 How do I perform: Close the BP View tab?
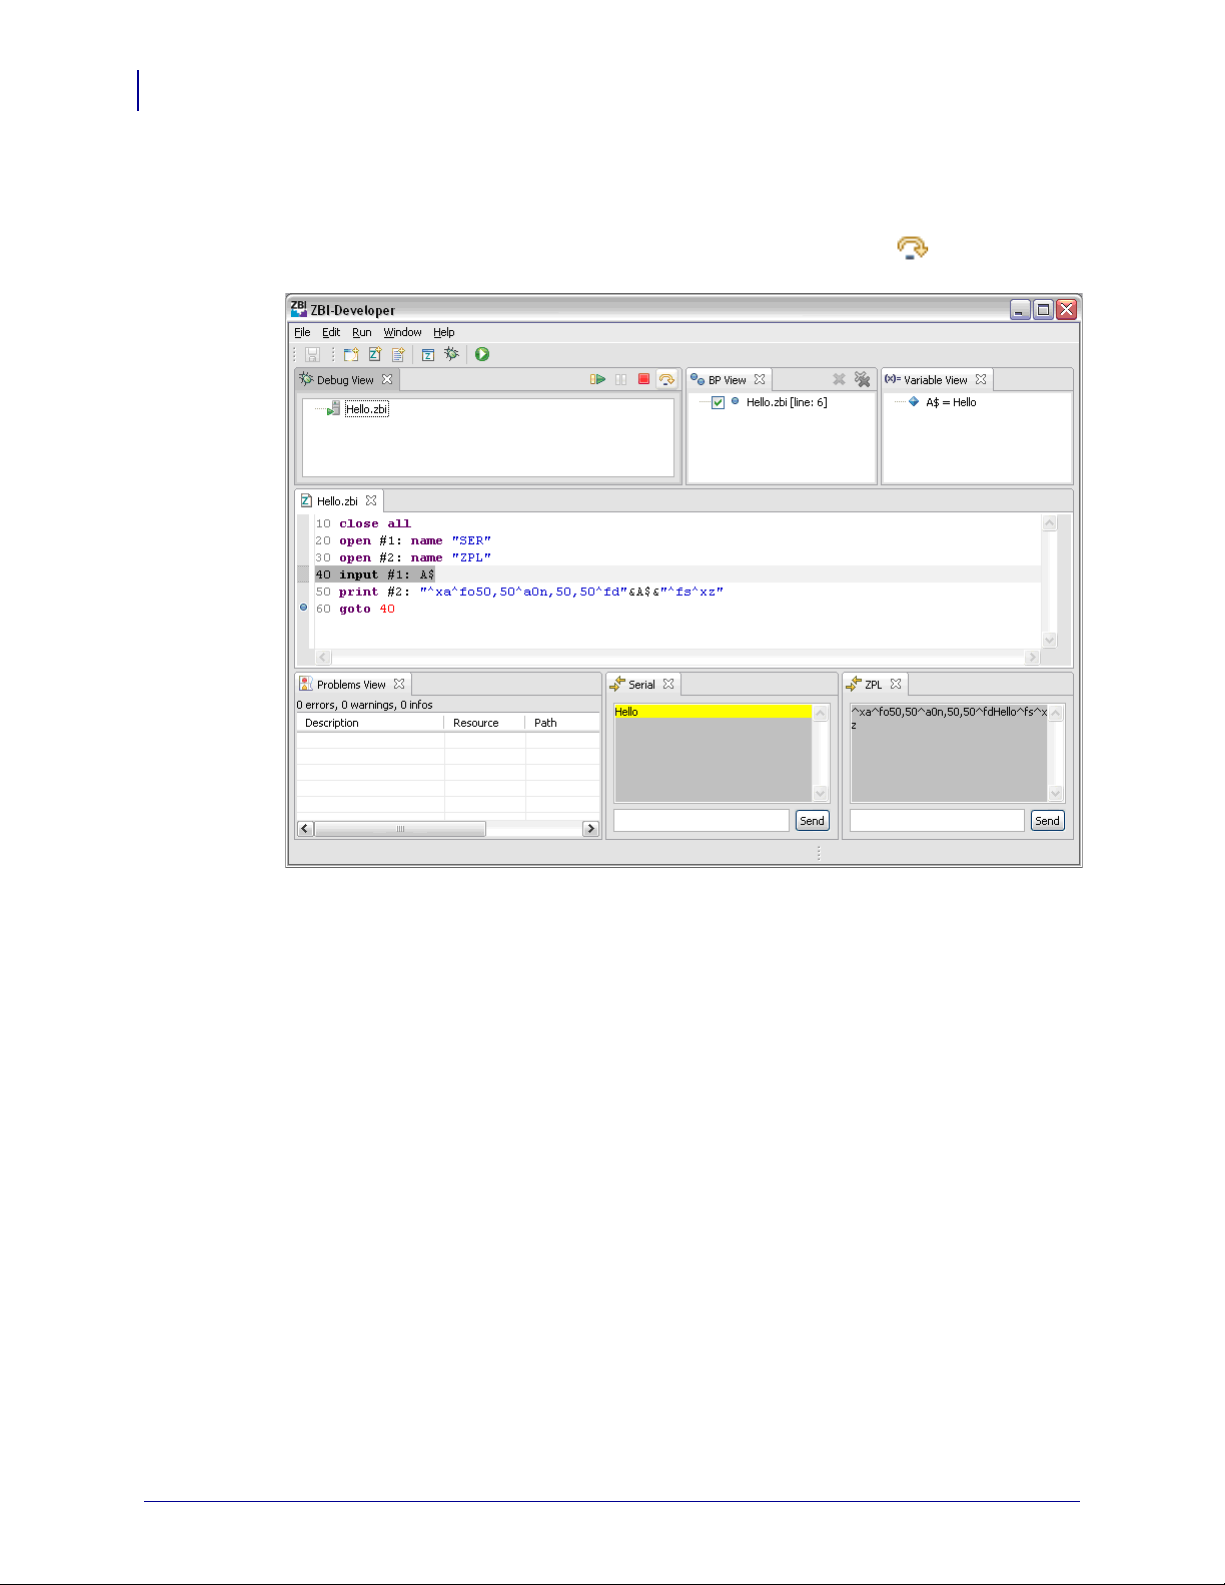point(760,379)
